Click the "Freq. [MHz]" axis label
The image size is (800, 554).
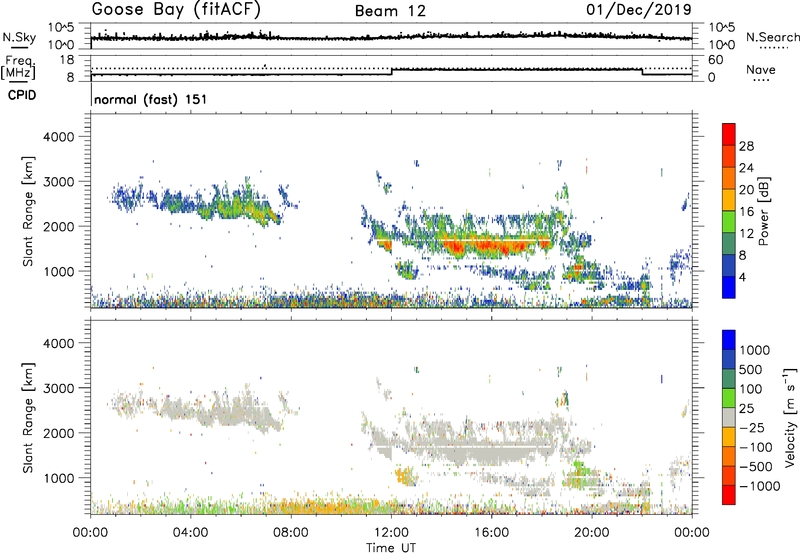(18, 68)
